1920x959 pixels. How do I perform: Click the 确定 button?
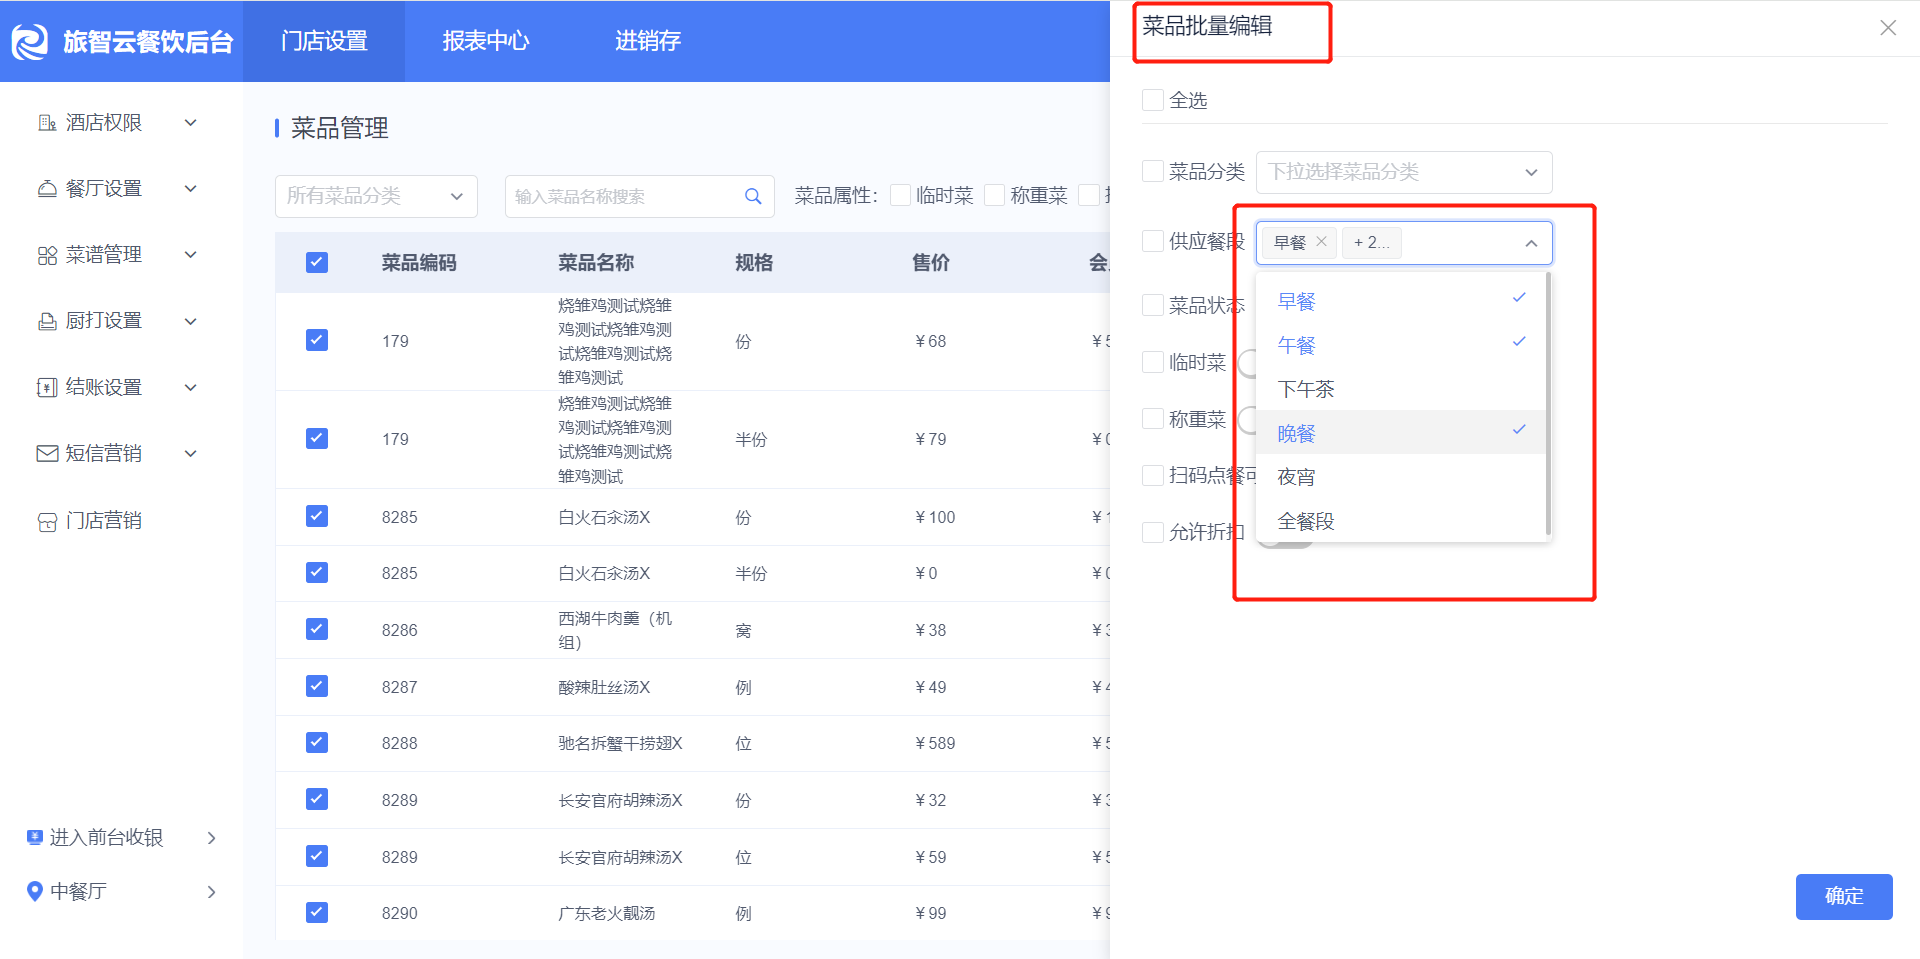click(1844, 896)
